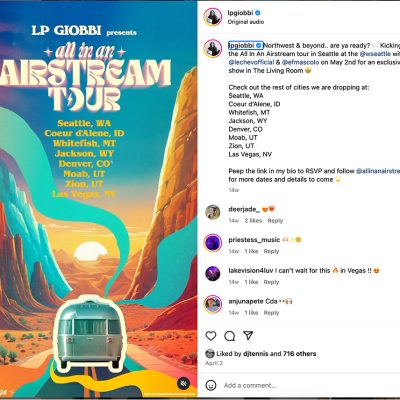Image resolution: width=400 pixels, height=400 pixels.
Task: Open the Airstream tour poster video
Action: coord(99,200)
